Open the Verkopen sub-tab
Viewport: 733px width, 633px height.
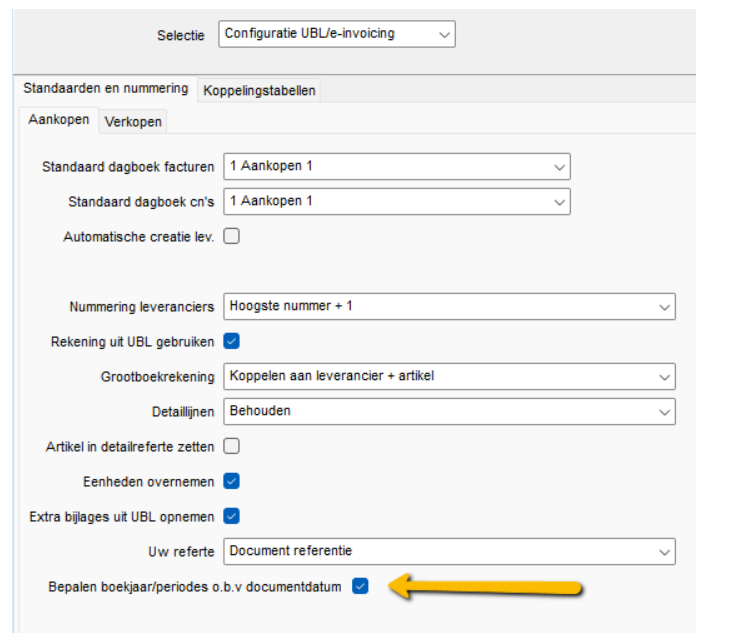pos(133,122)
